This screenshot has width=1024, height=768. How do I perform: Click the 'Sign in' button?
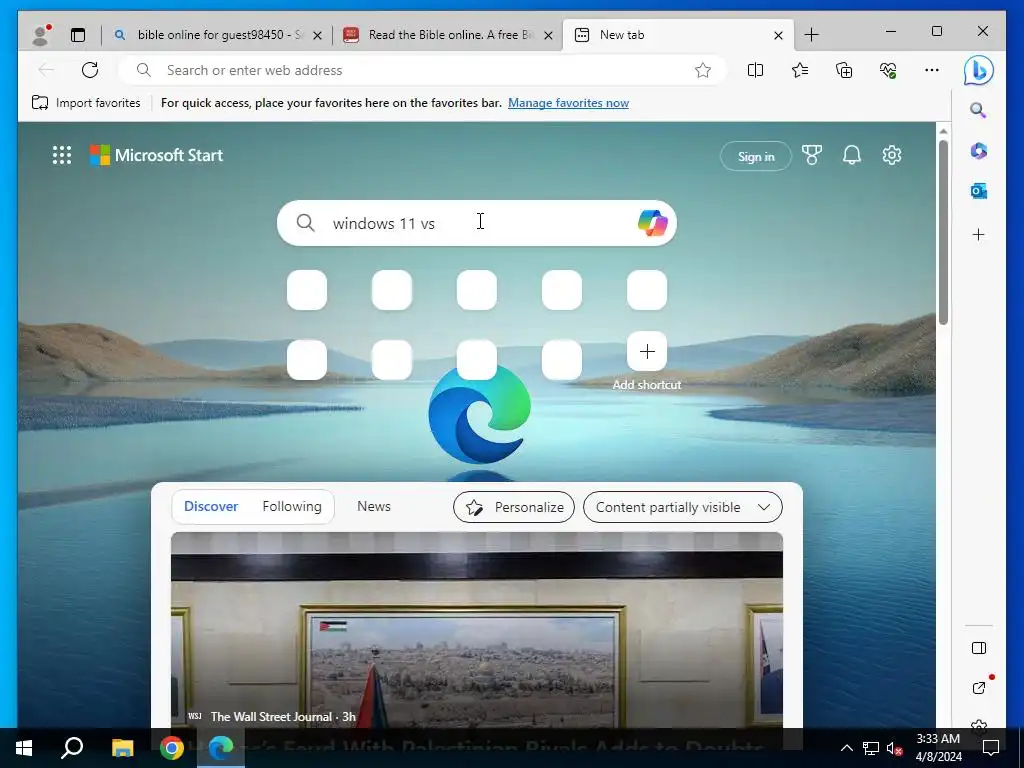[x=756, y=156]
